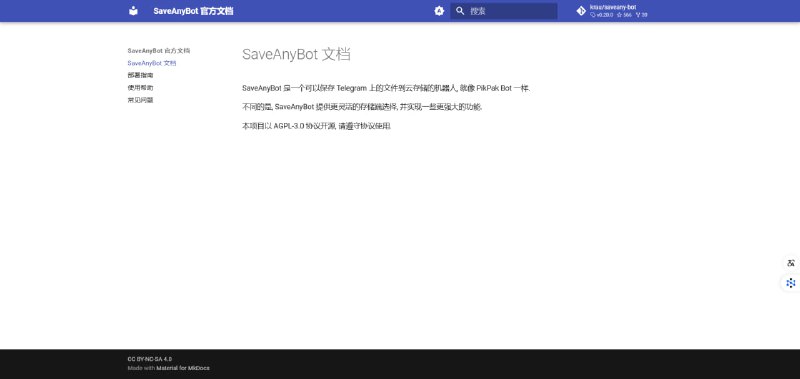The height and width of the screenshot is (379, 800).
Task: Click the paragraph mentioning PikPak Bot
Action: (386, 88)
